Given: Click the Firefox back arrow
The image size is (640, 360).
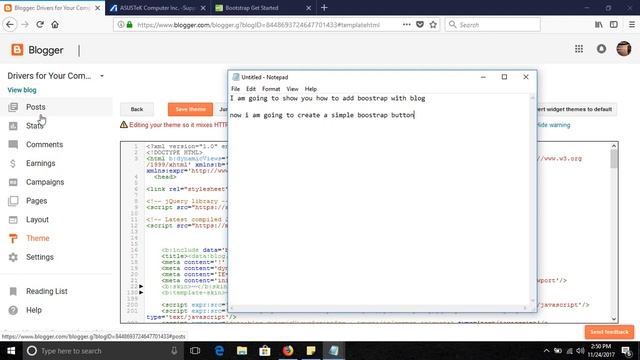Looking at the screenshot, I should coord(10,24).
